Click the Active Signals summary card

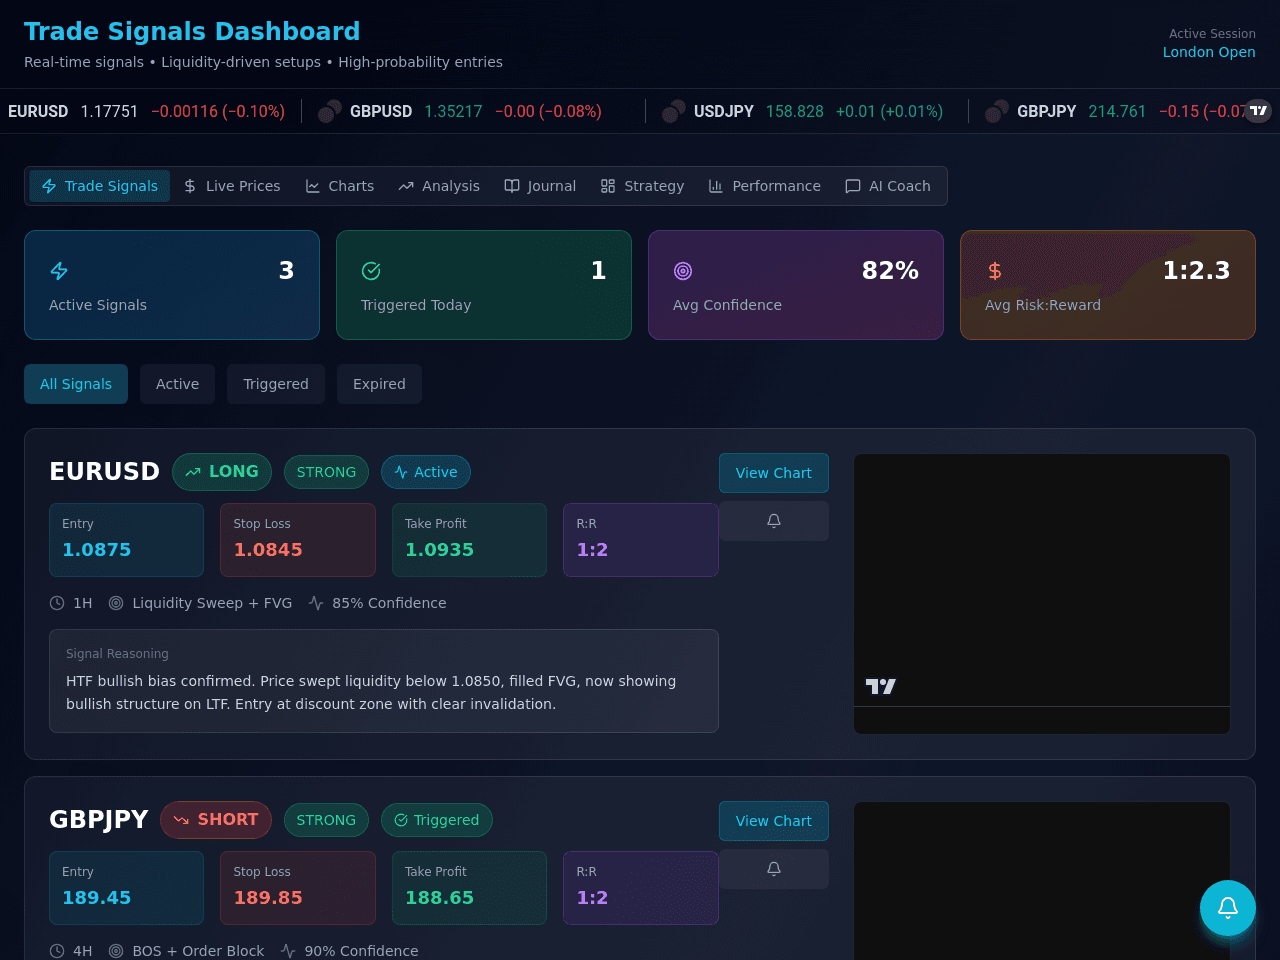pos(172,285)
